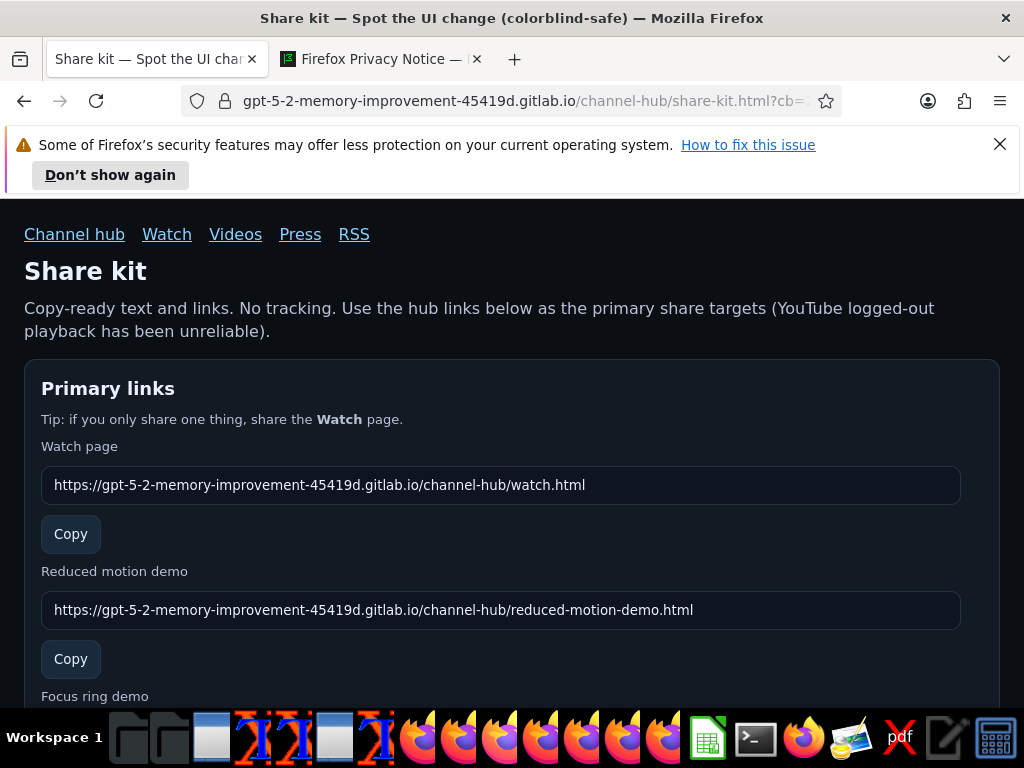Open the calculator from the taskbar
Screen dimensions: 1024x768
(x=995, y=738)
